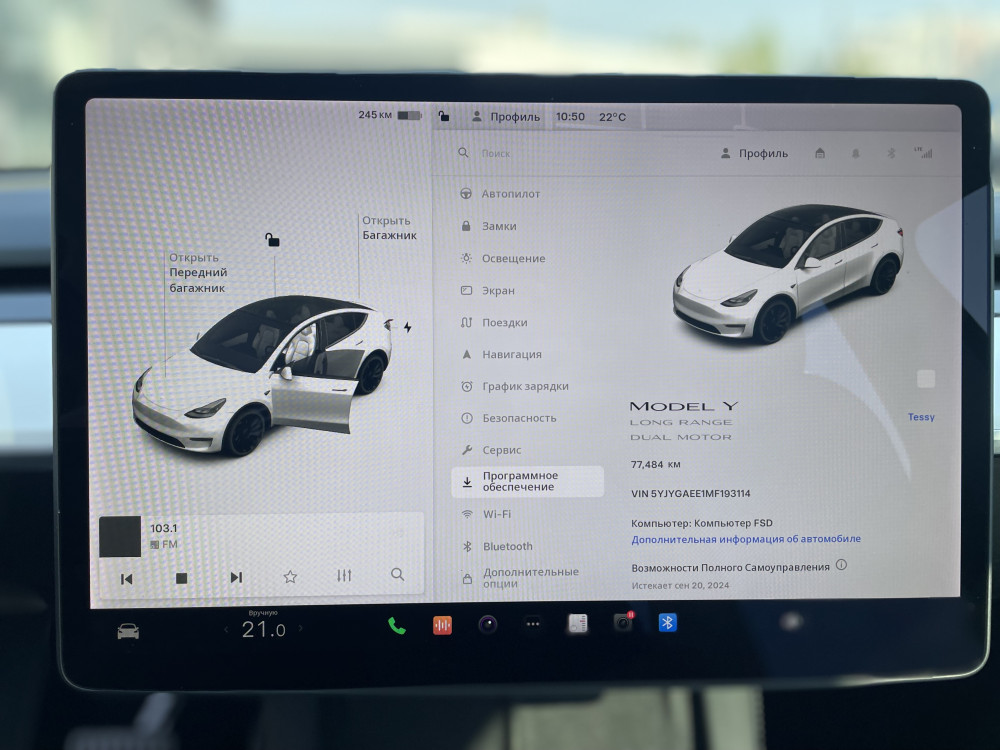
Task: Tap the 245 км range reading
Action: tap(375, 115)
